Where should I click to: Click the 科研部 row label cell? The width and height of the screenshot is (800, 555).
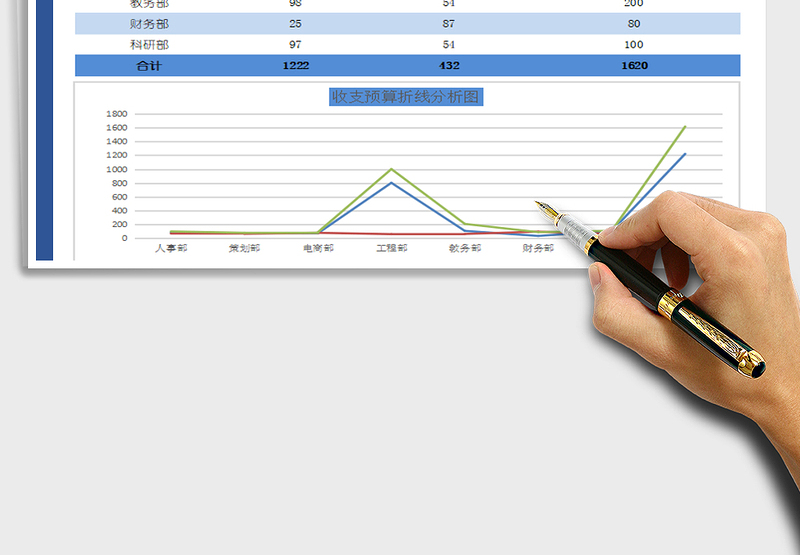149,45
